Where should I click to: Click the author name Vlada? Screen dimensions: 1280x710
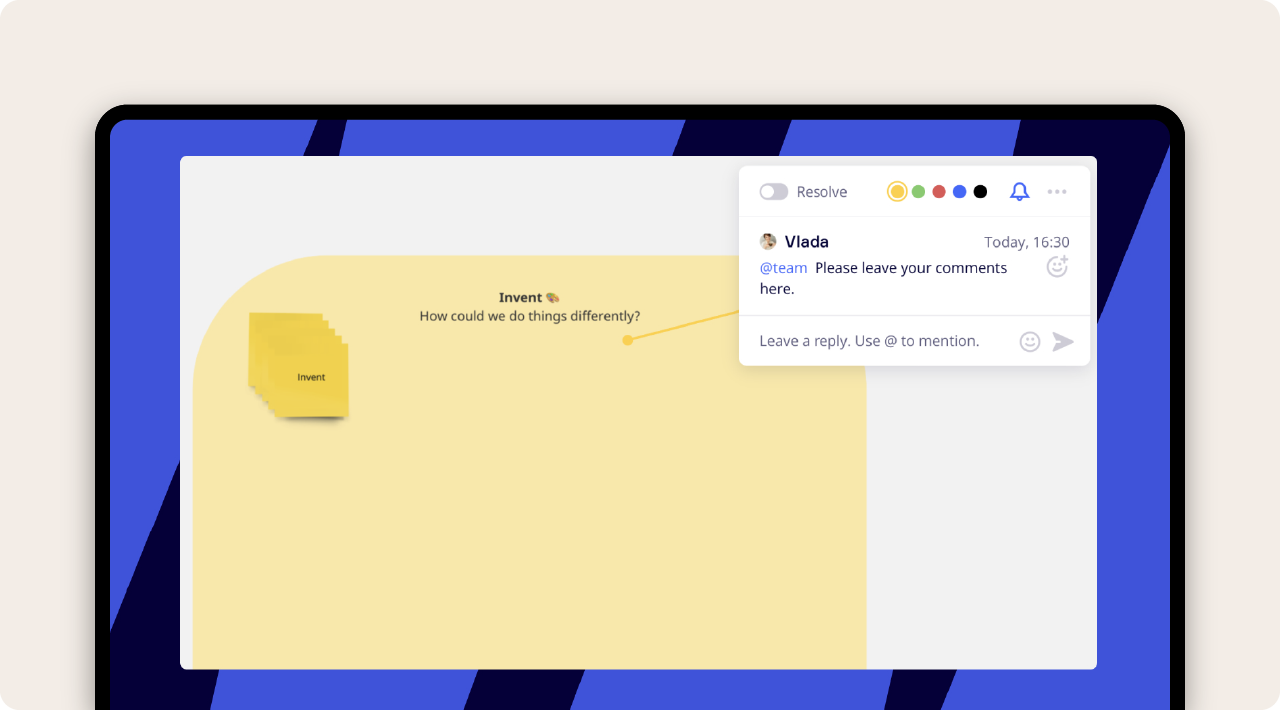pyautogui.click(x=806, y=242)
